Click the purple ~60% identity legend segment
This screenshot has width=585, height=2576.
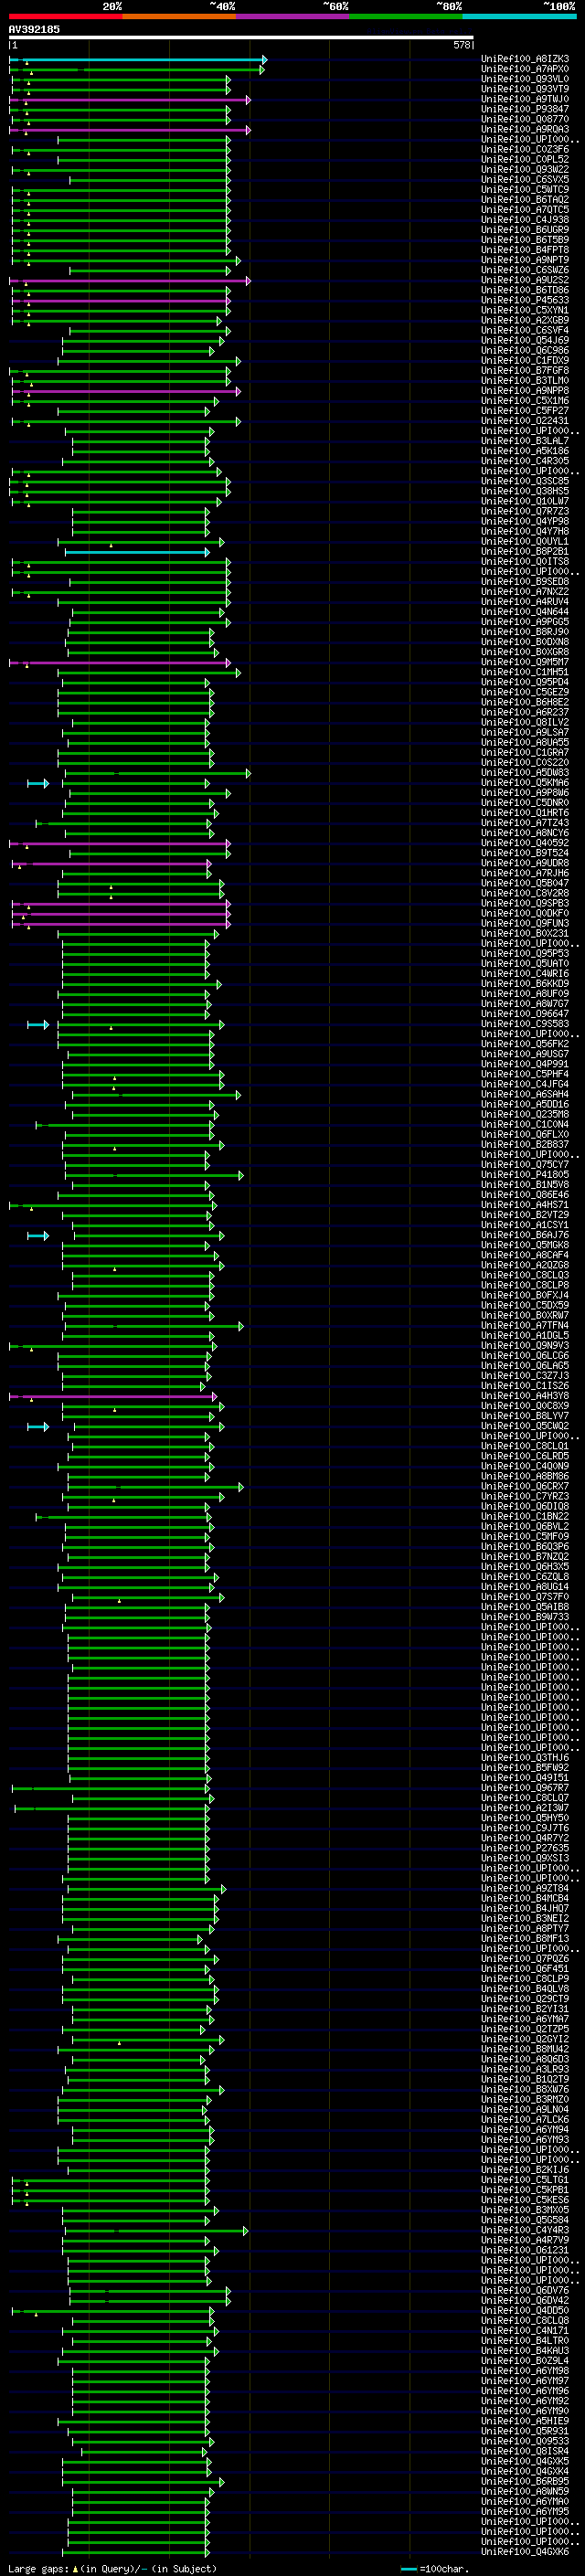pos(293,16)
